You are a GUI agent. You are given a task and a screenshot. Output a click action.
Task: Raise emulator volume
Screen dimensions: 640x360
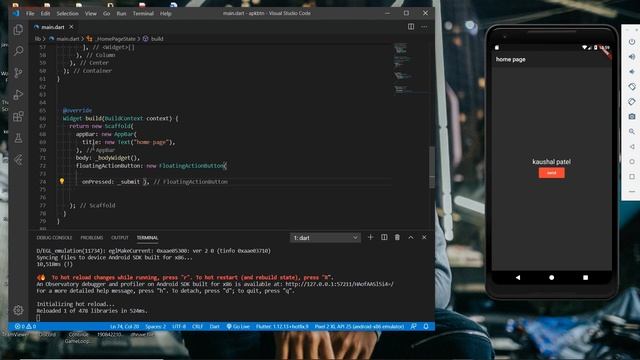click(632, 57)
